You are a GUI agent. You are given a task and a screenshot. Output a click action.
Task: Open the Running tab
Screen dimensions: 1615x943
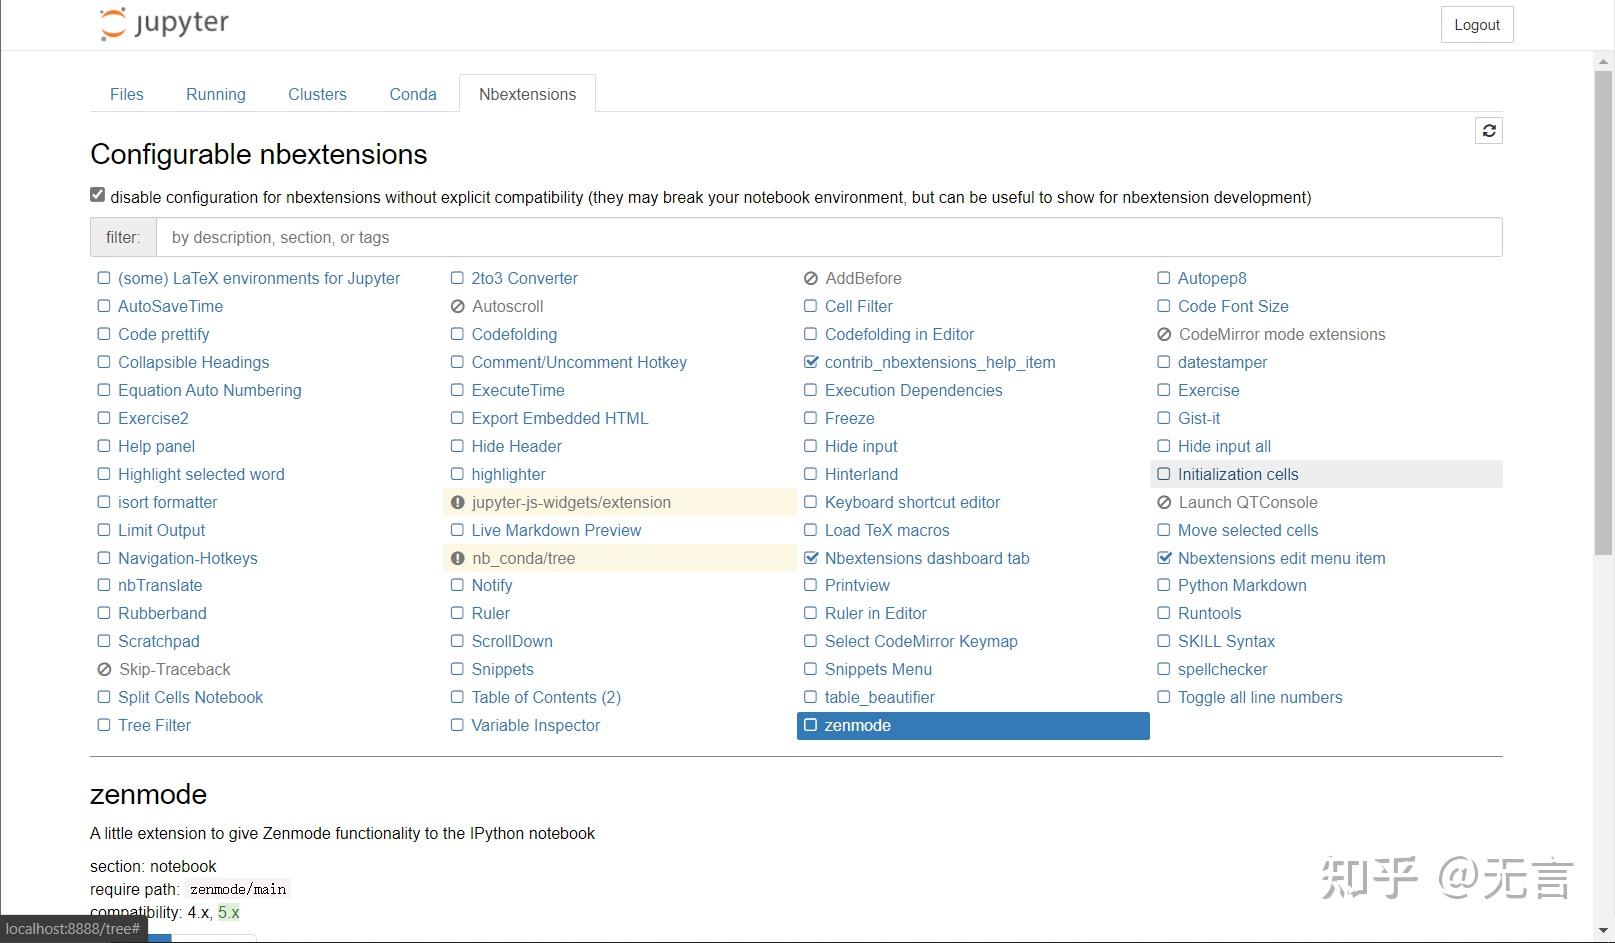click(x=216, y=94)
